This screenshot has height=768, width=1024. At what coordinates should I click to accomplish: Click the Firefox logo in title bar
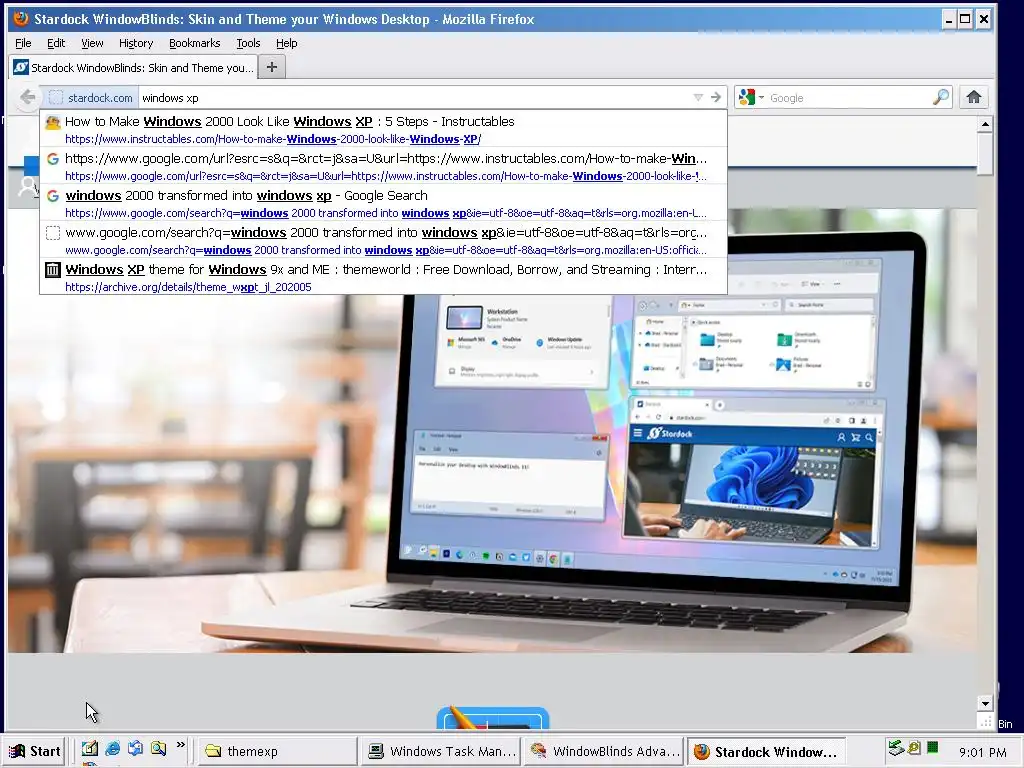(x=21, y=18)
